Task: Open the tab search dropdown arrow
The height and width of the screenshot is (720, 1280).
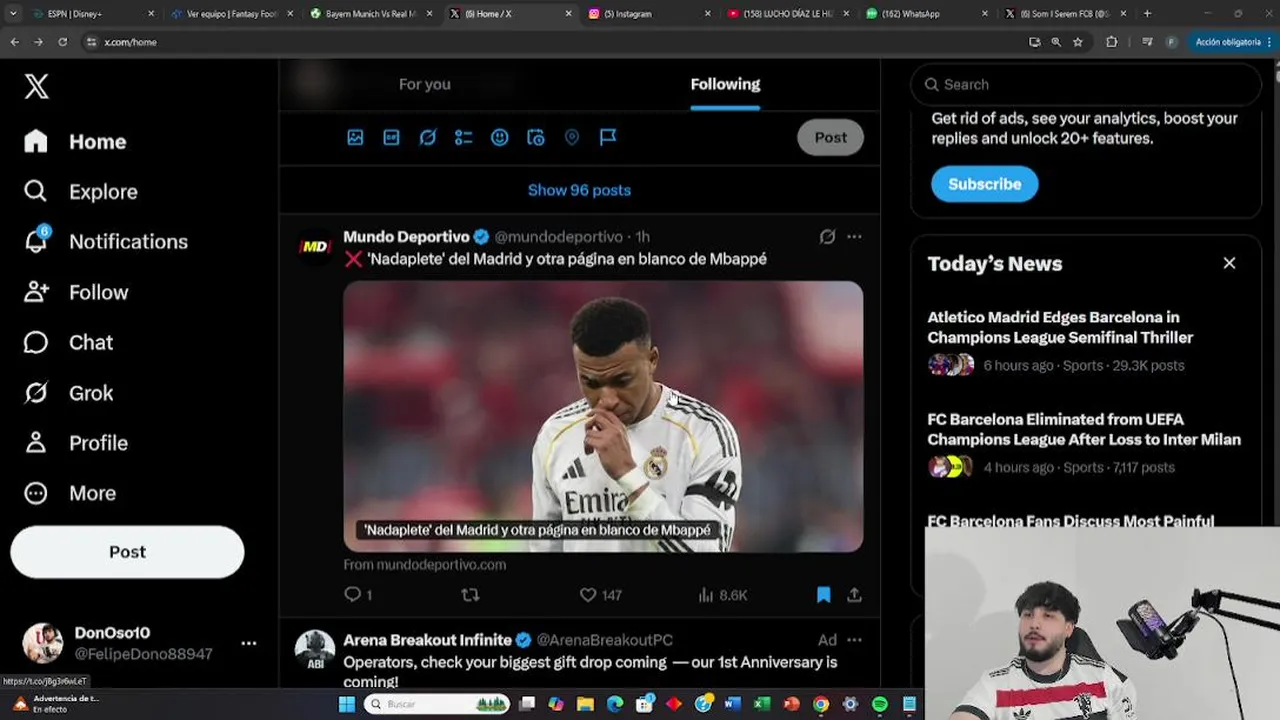Action: (11, 14)
